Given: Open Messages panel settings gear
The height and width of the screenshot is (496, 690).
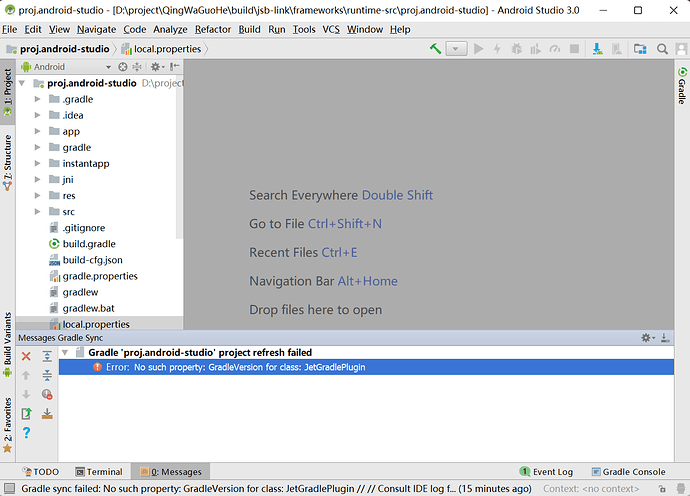Looking at the screenshot, I should click(647, 338).
